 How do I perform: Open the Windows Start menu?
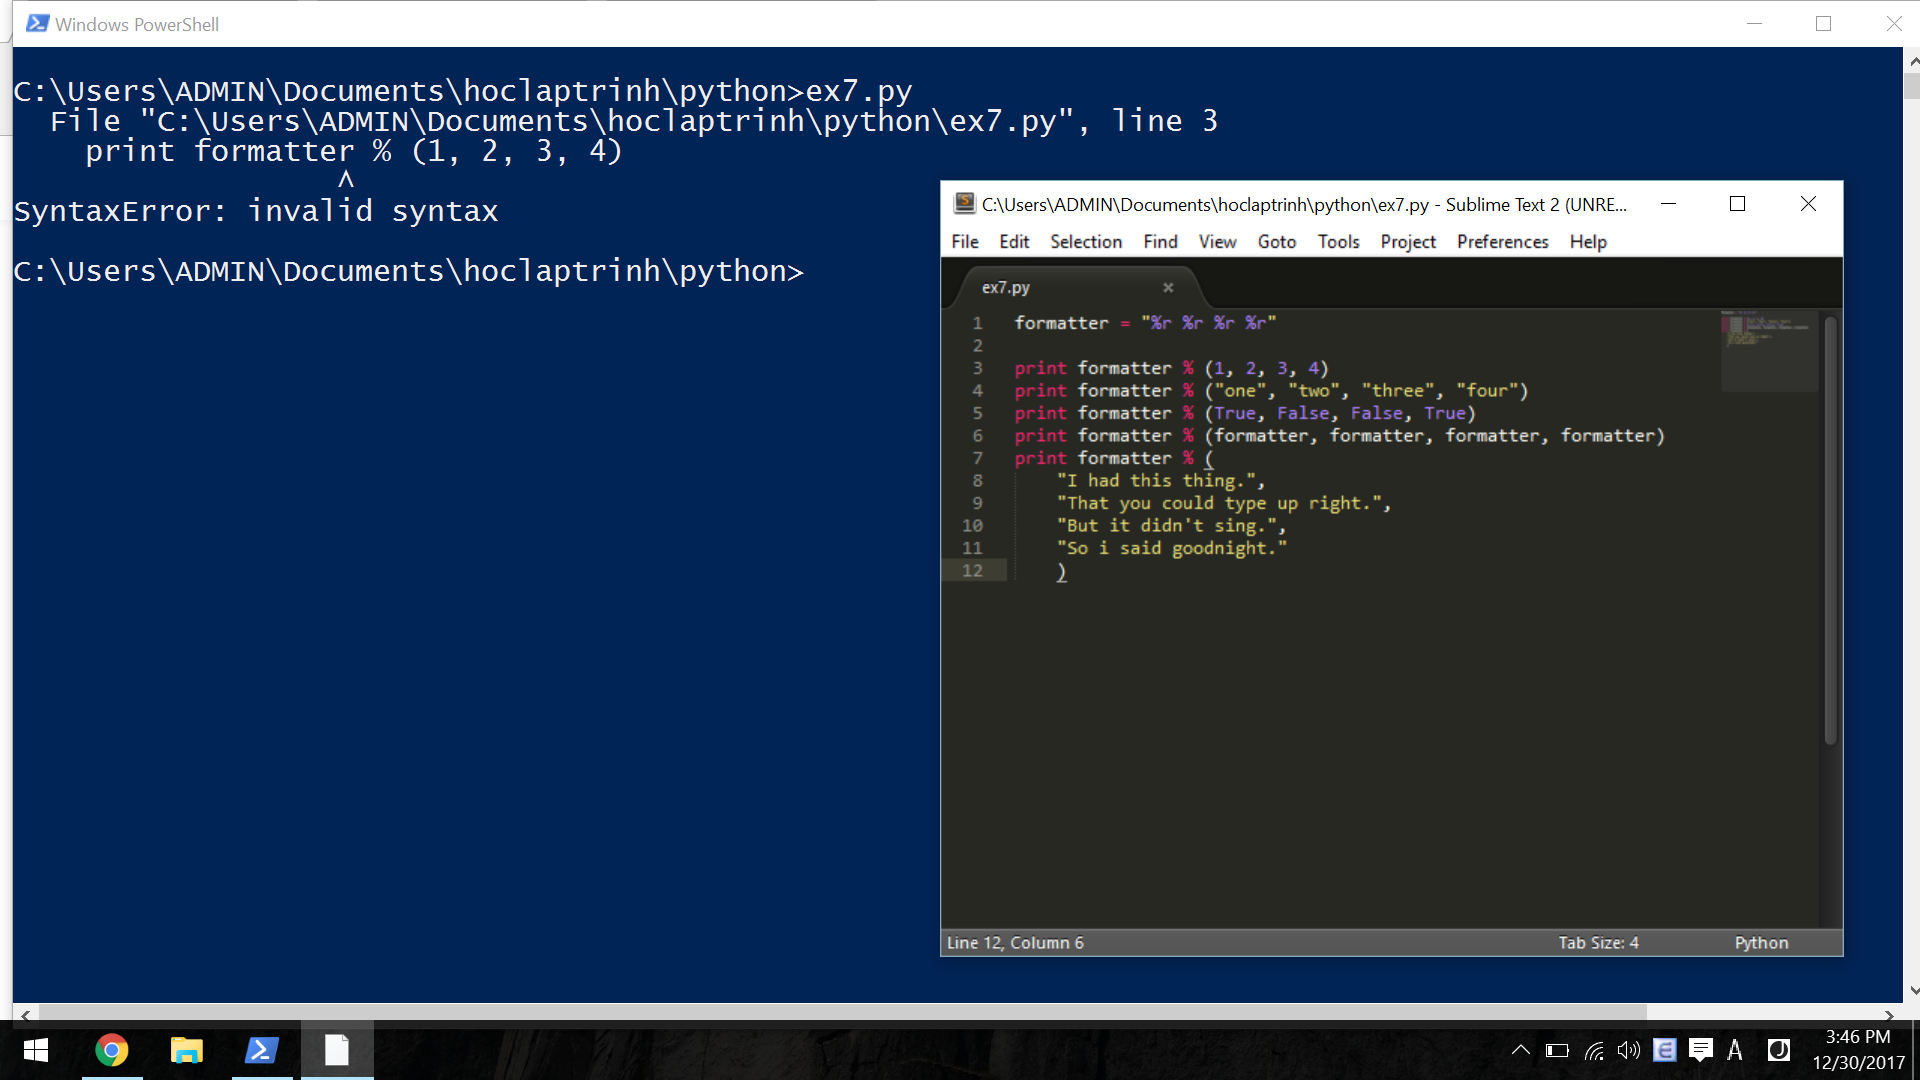(36, 1051)
